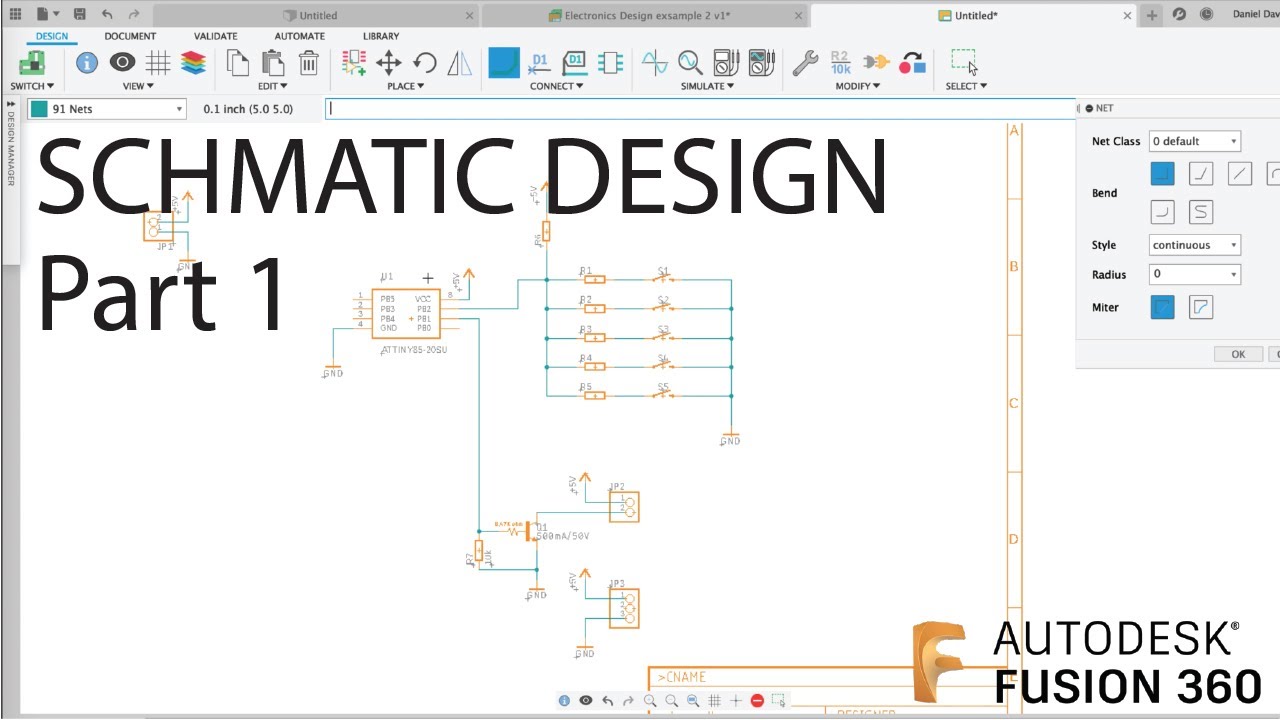Select the Rotate tool
Screen dimensions: 1280x720
(x=425, y=63)
